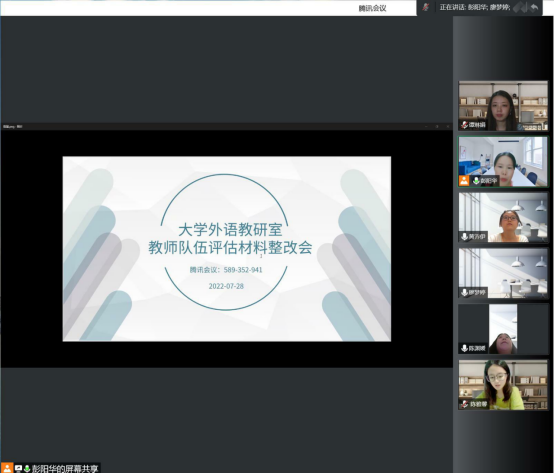Click the microphone icon on third participant tile

point(465,237)
